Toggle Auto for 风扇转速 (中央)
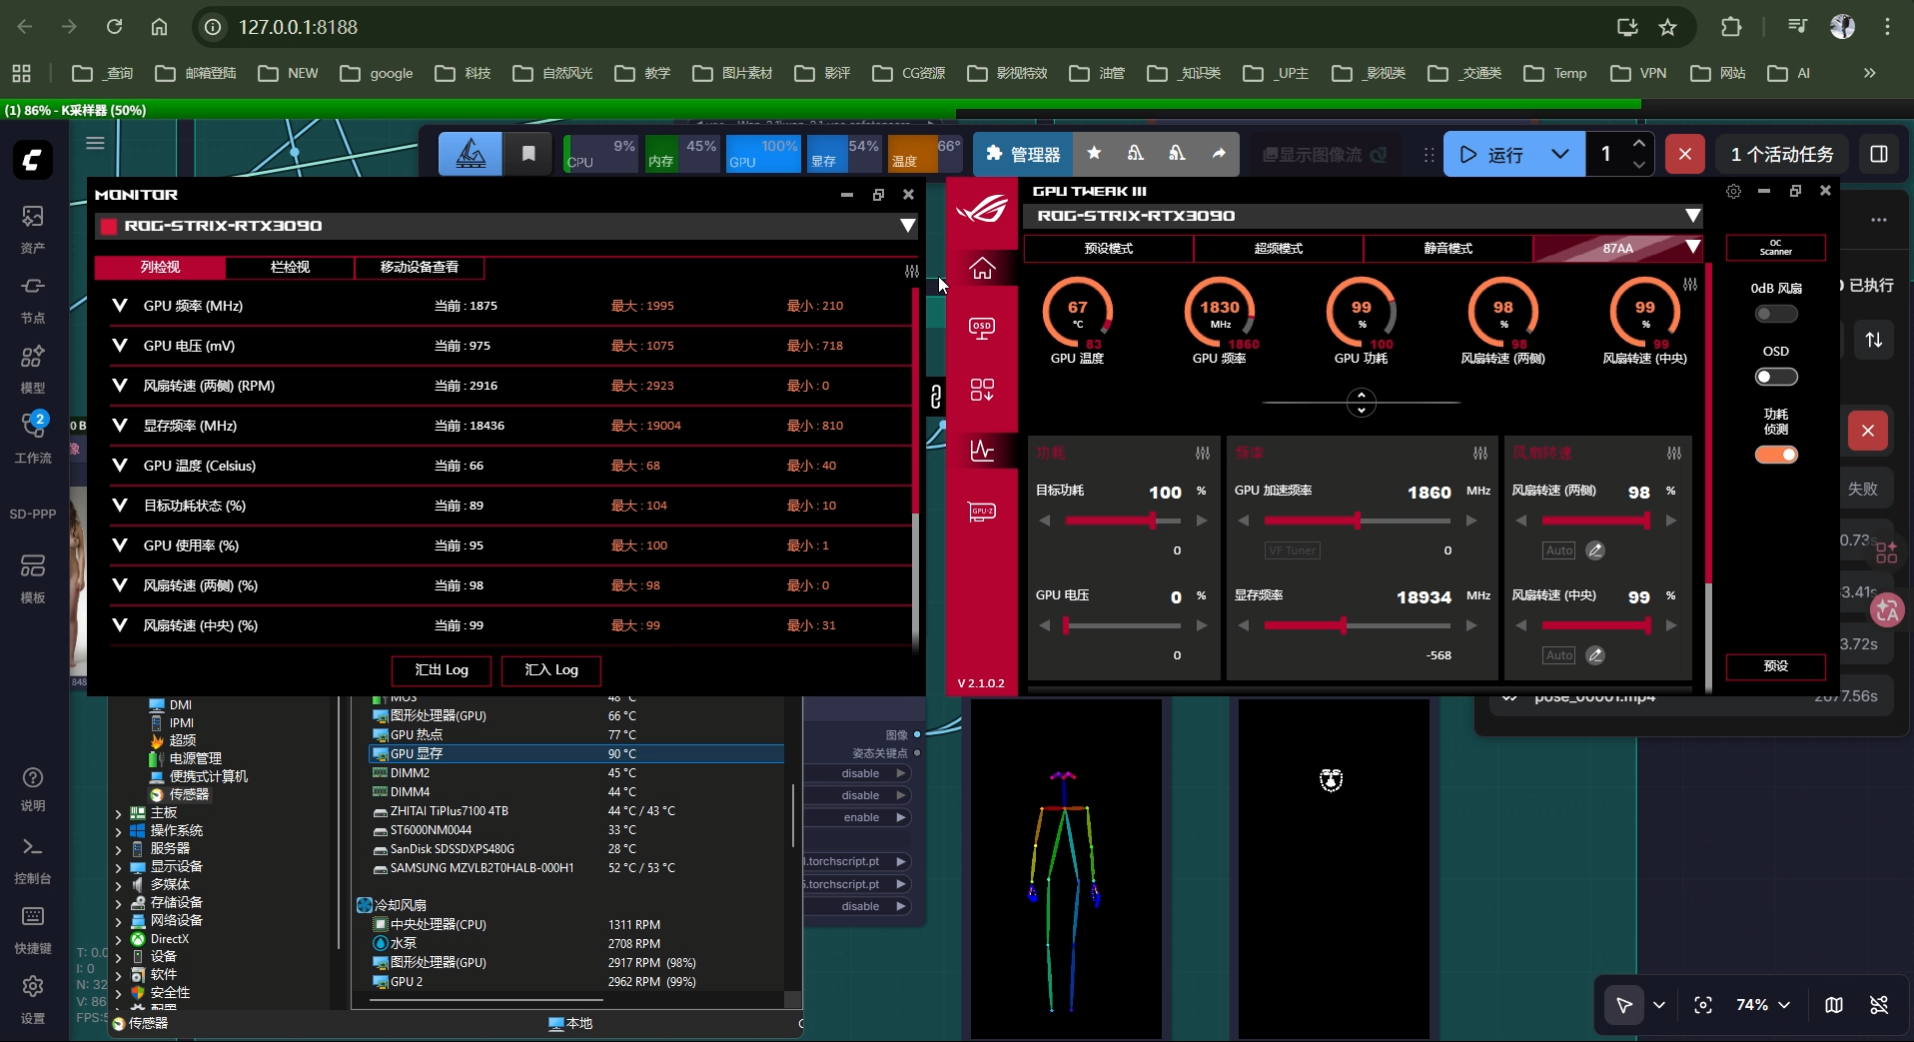1914x1042 pixels. pos(1559,655)
